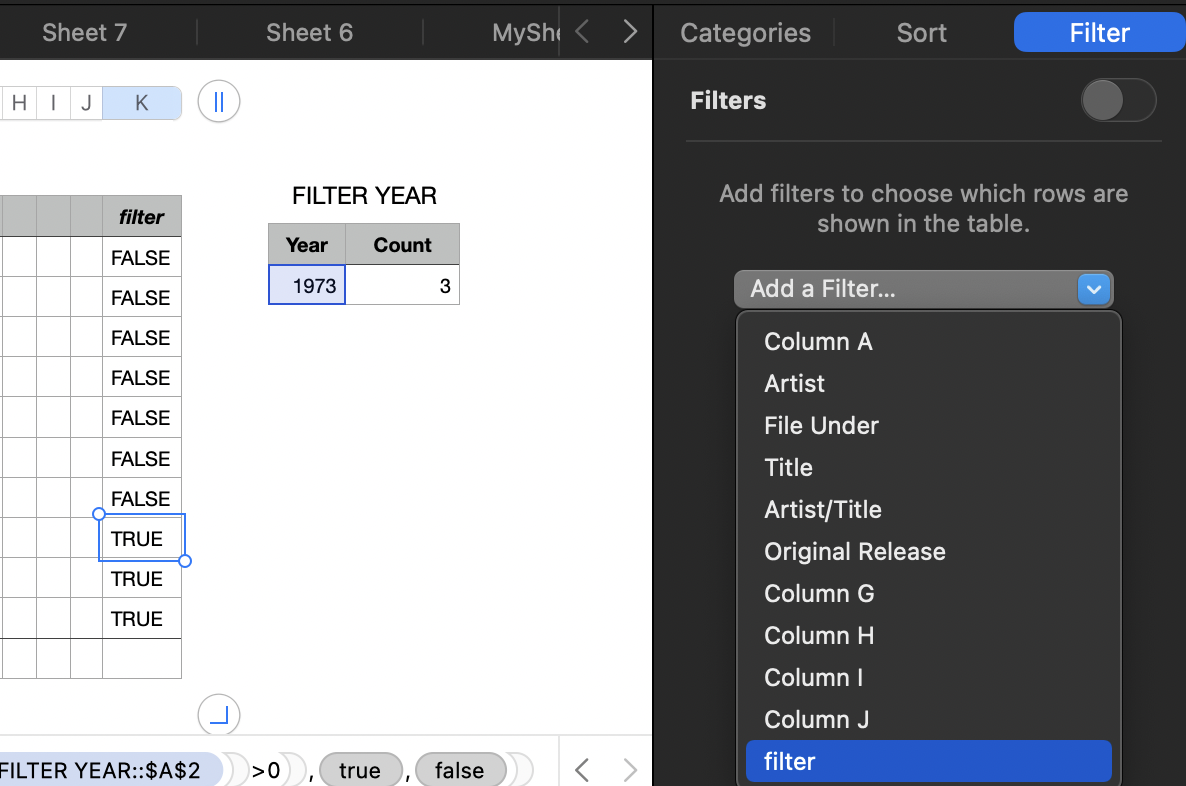
Task: Click the false token in formula
Action: [x=460, y=771]
